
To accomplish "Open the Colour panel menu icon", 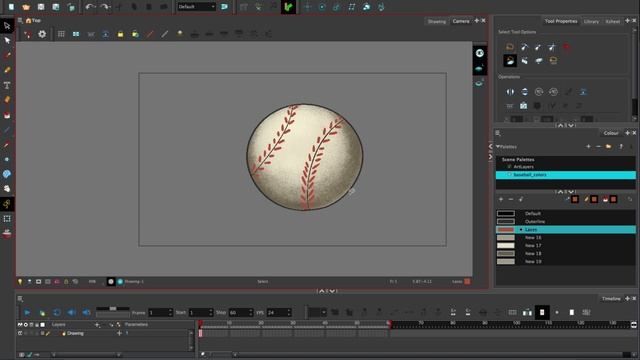I will tap(498, 133).
